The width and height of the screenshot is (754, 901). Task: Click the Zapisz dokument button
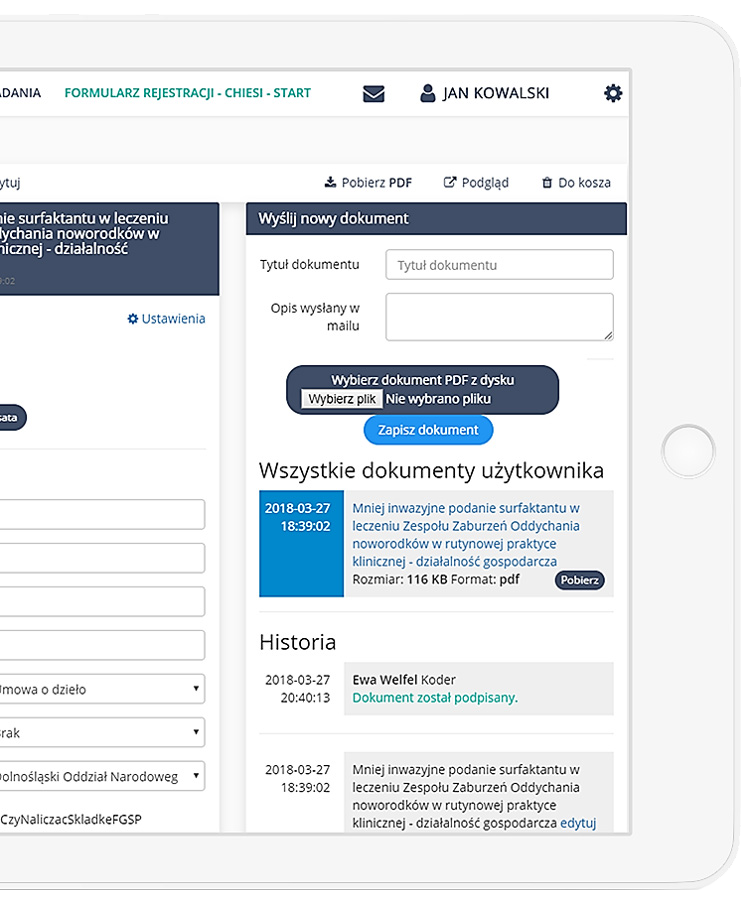coord(428,430)
